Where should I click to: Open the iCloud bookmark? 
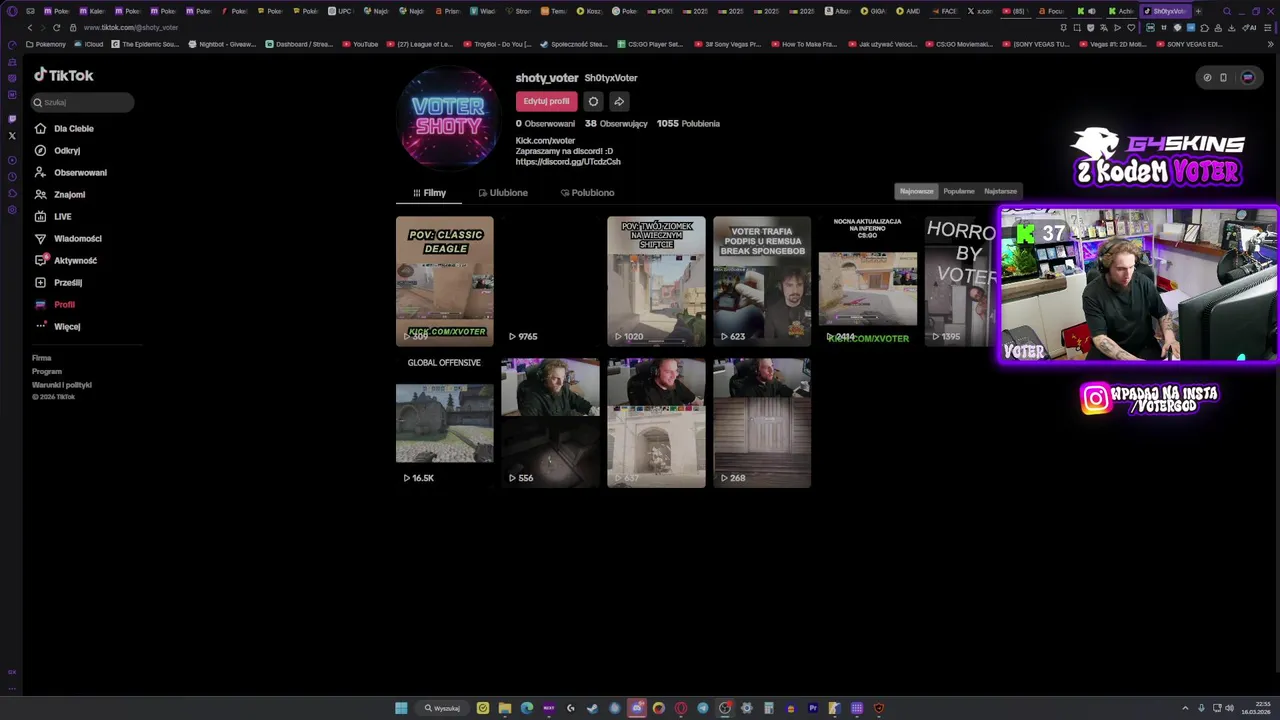(90, 44)
